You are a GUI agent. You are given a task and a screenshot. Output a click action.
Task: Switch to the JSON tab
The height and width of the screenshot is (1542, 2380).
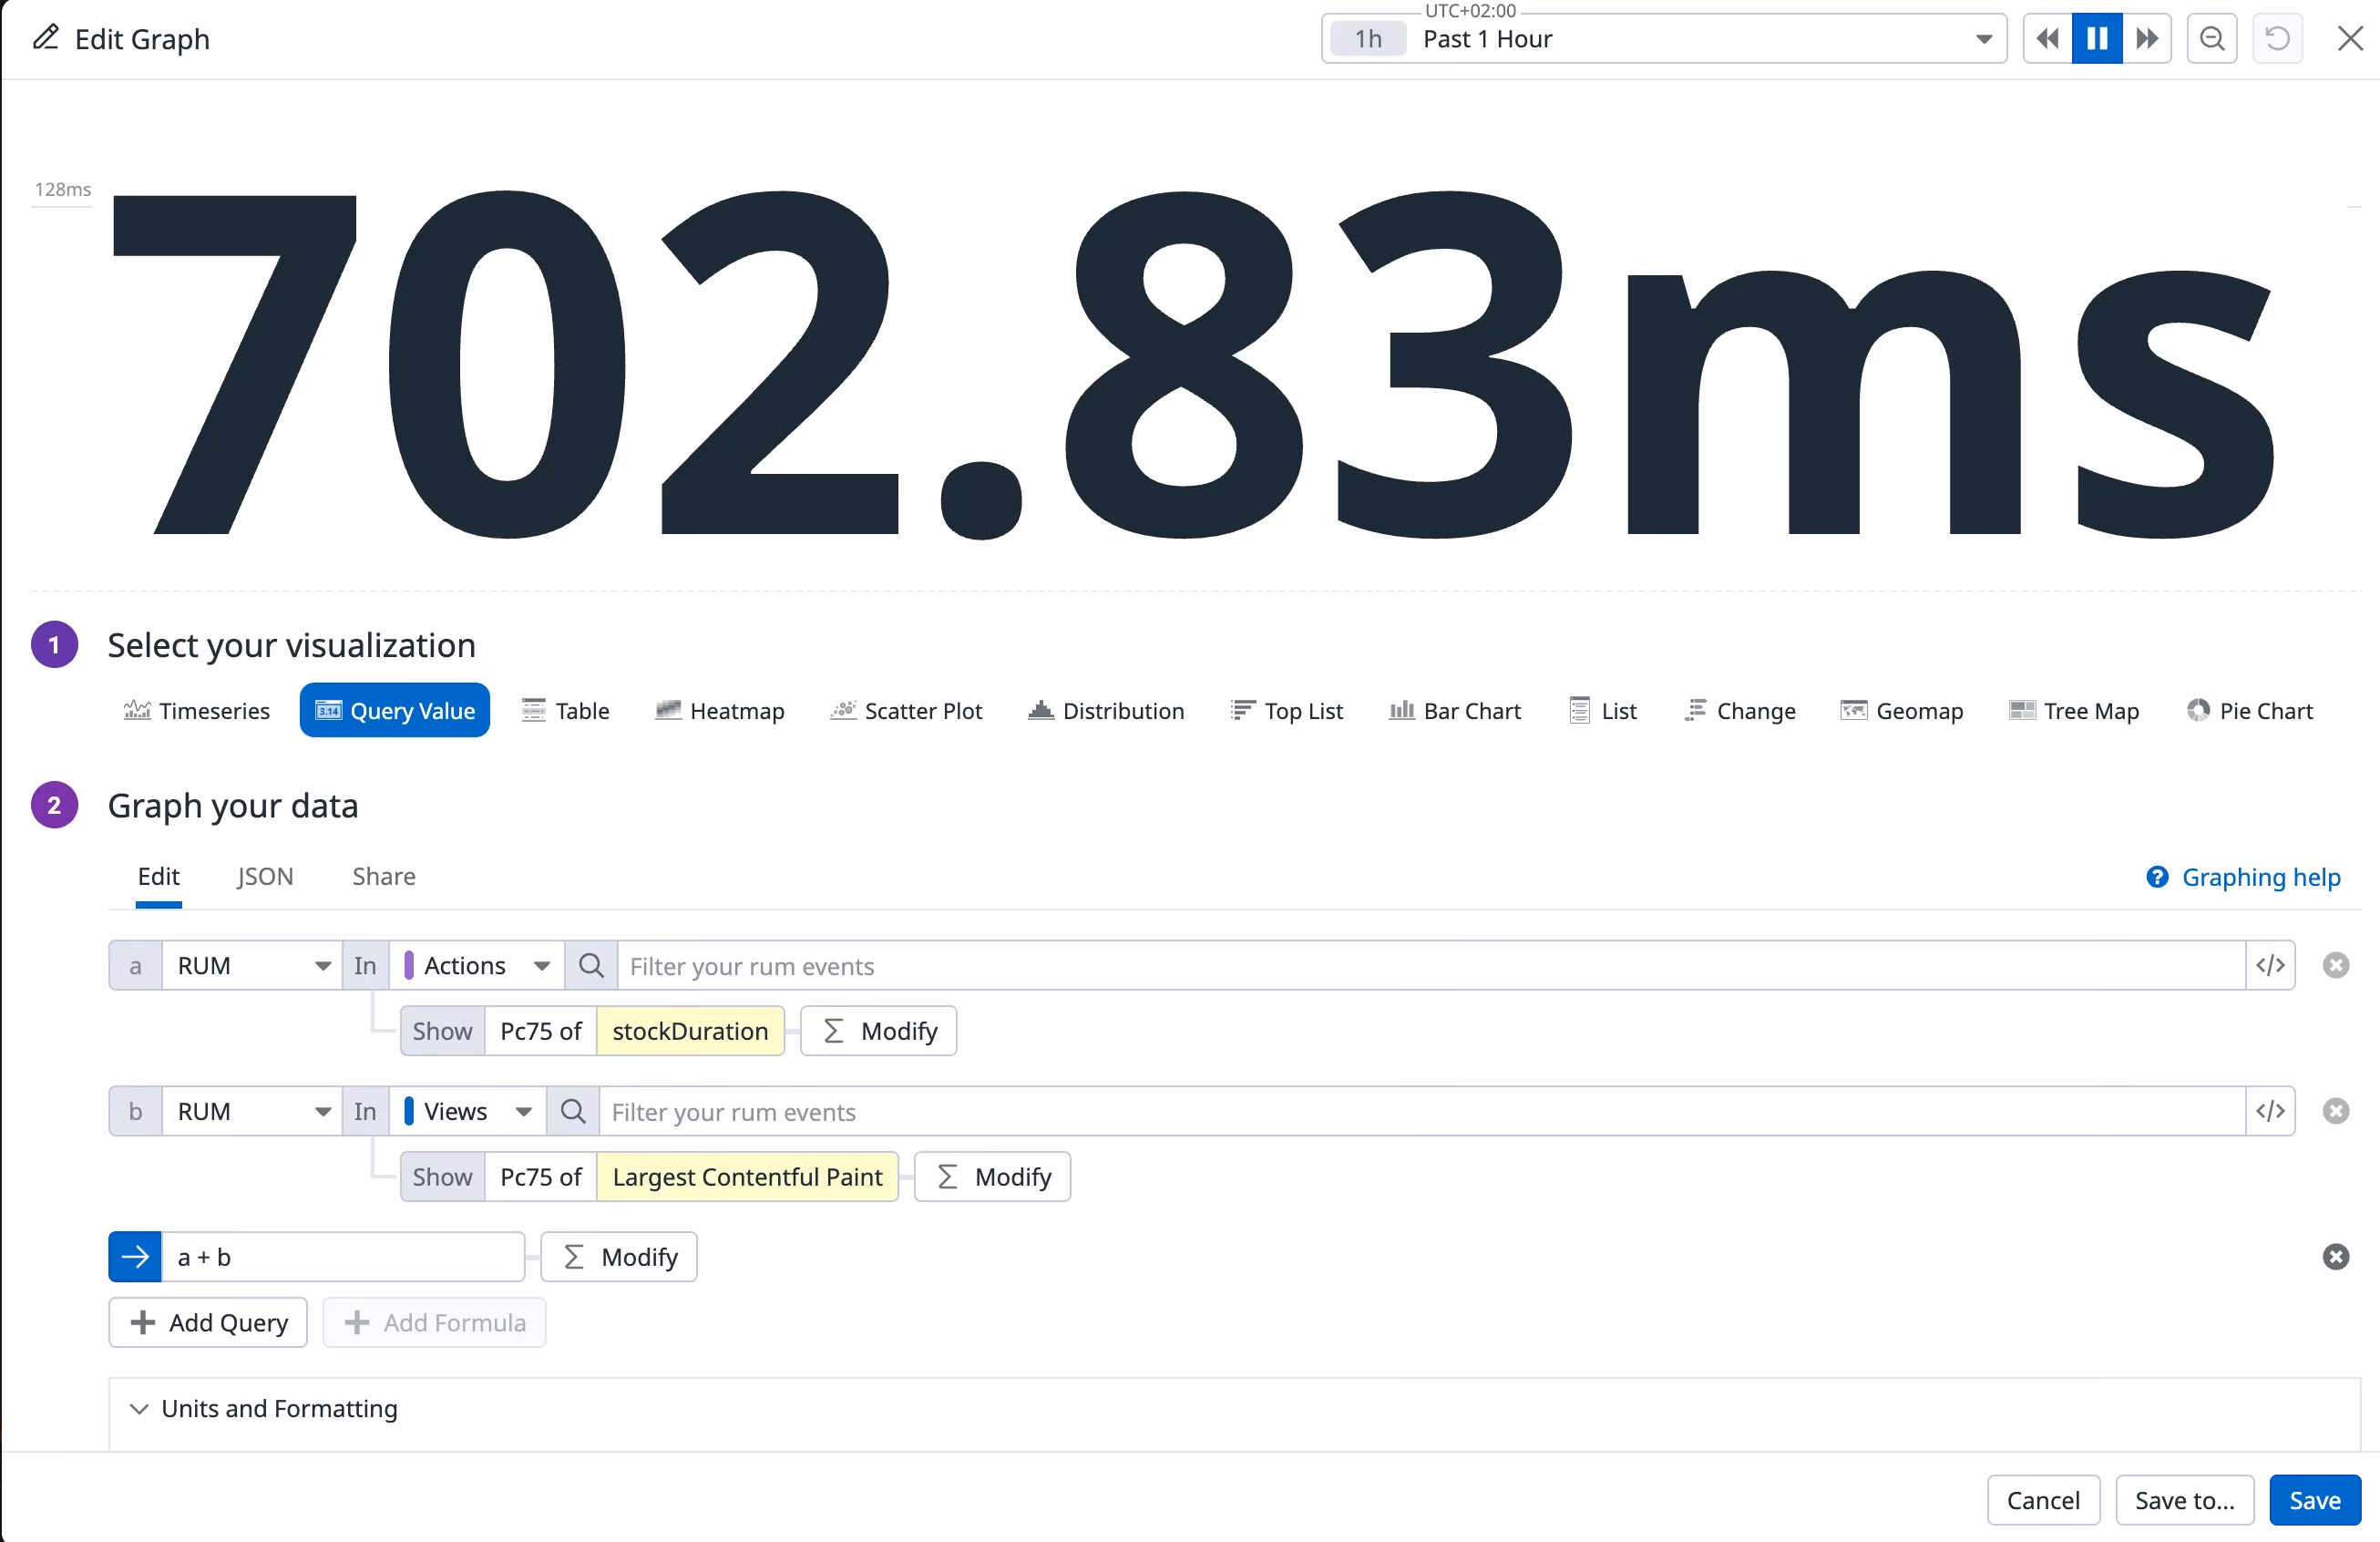(265, 877)
